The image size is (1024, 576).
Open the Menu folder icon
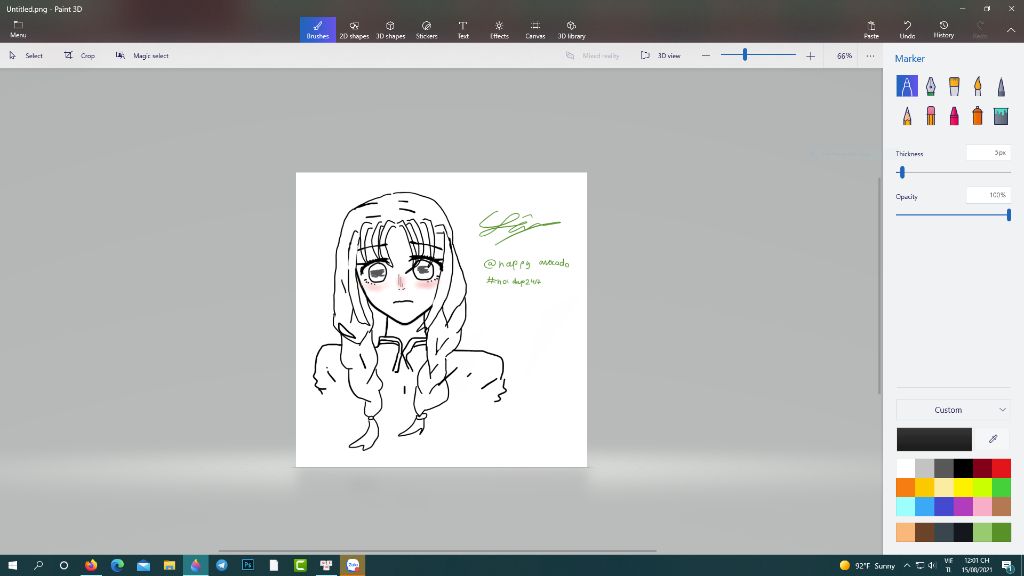pyautogui.click(x=18, y=29)
